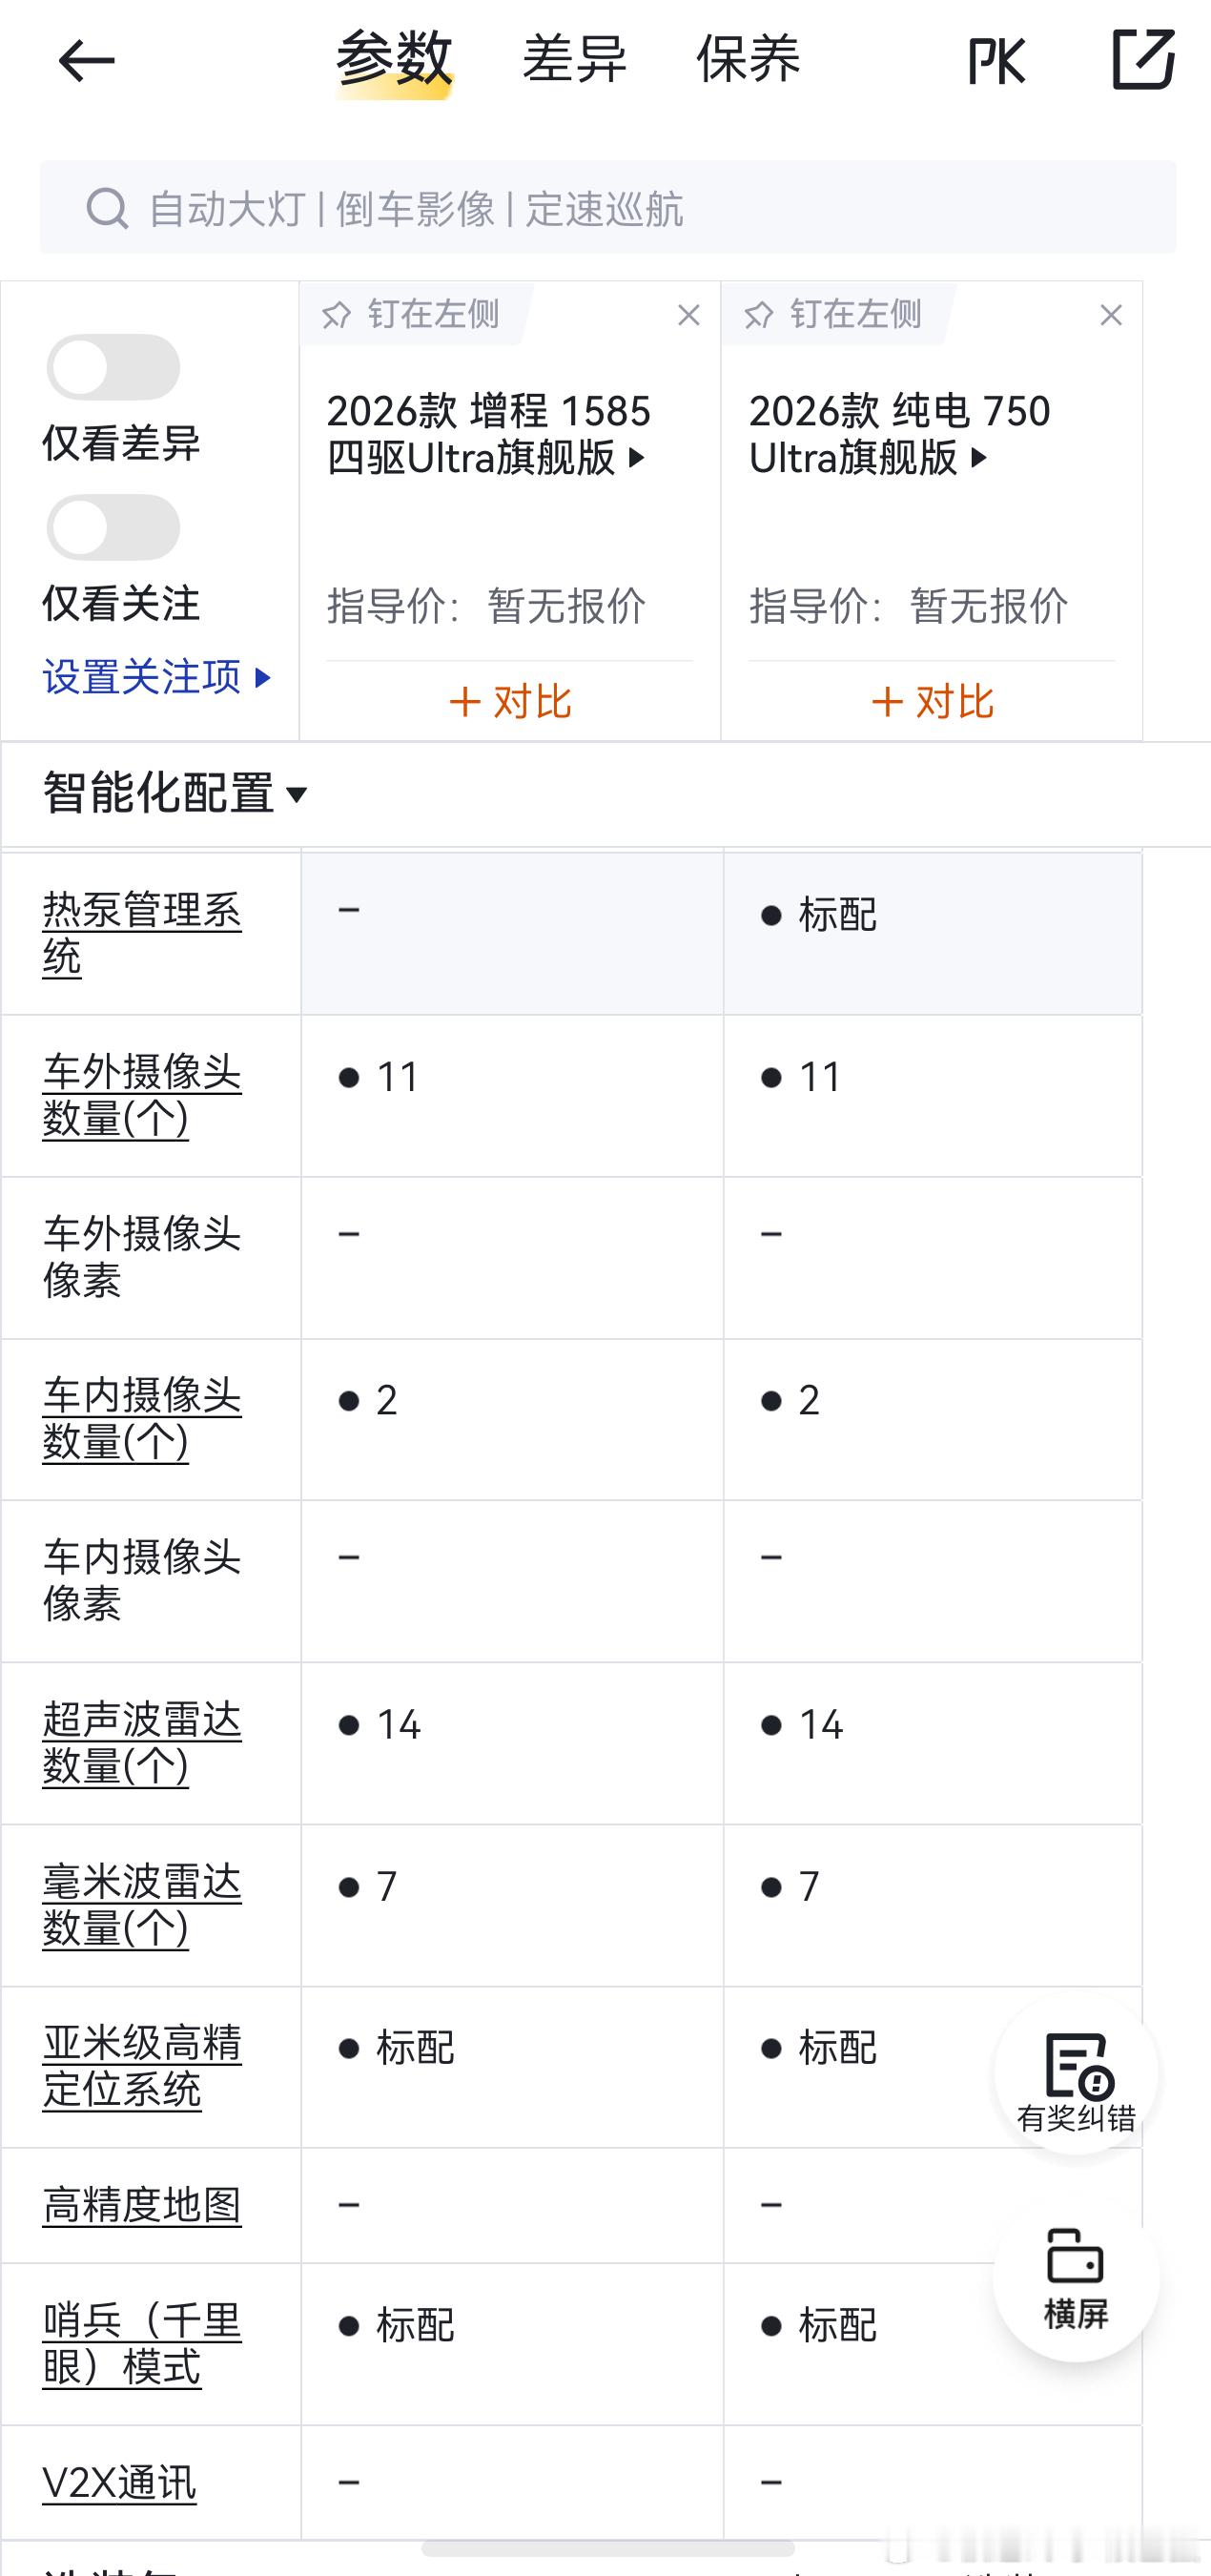Tap the back arrow icon
Screen dimensions: 1211x2576
(x=86, y=62)
